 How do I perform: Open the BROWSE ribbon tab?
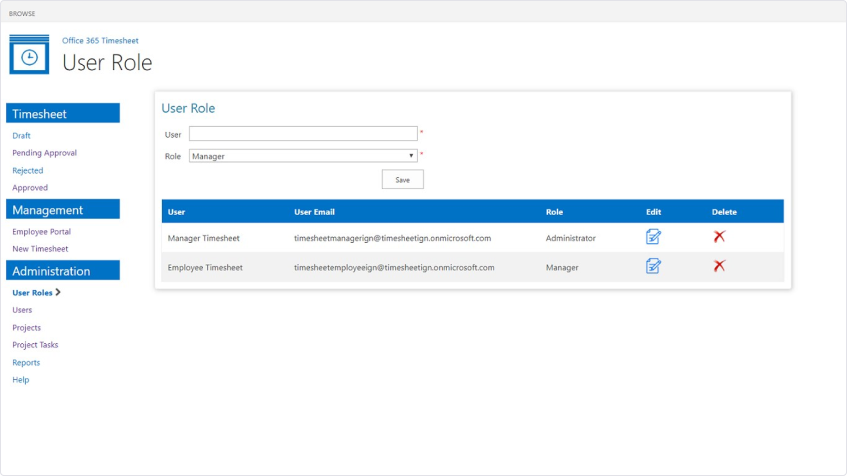point(23,13)
